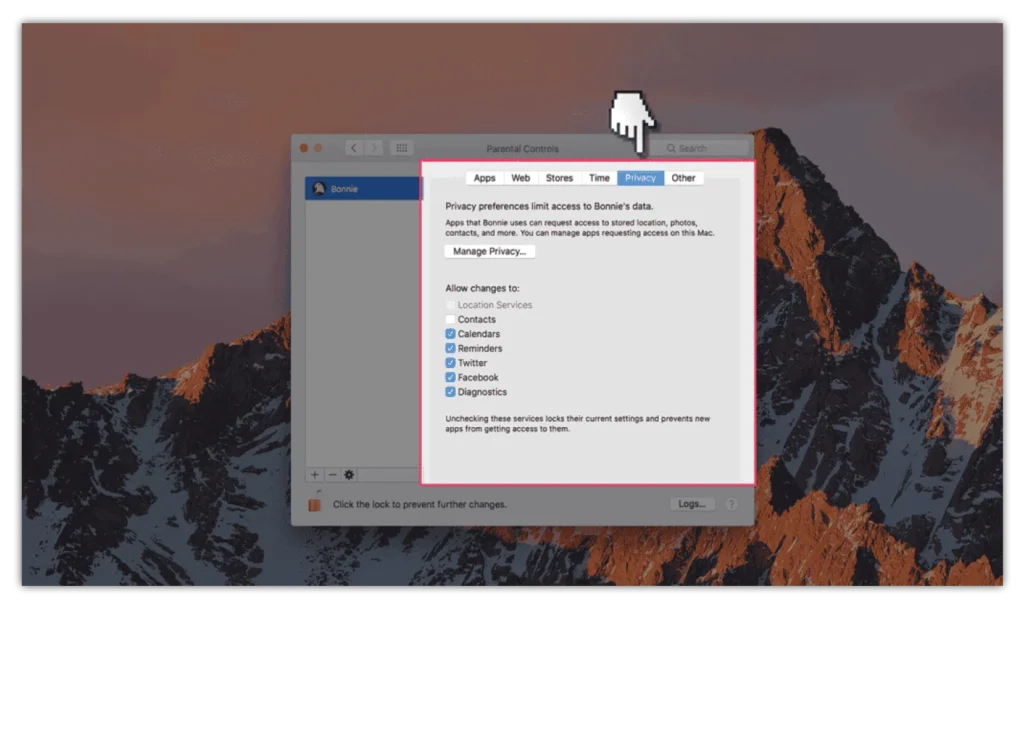Switch to the Time tab

point(599,178)
